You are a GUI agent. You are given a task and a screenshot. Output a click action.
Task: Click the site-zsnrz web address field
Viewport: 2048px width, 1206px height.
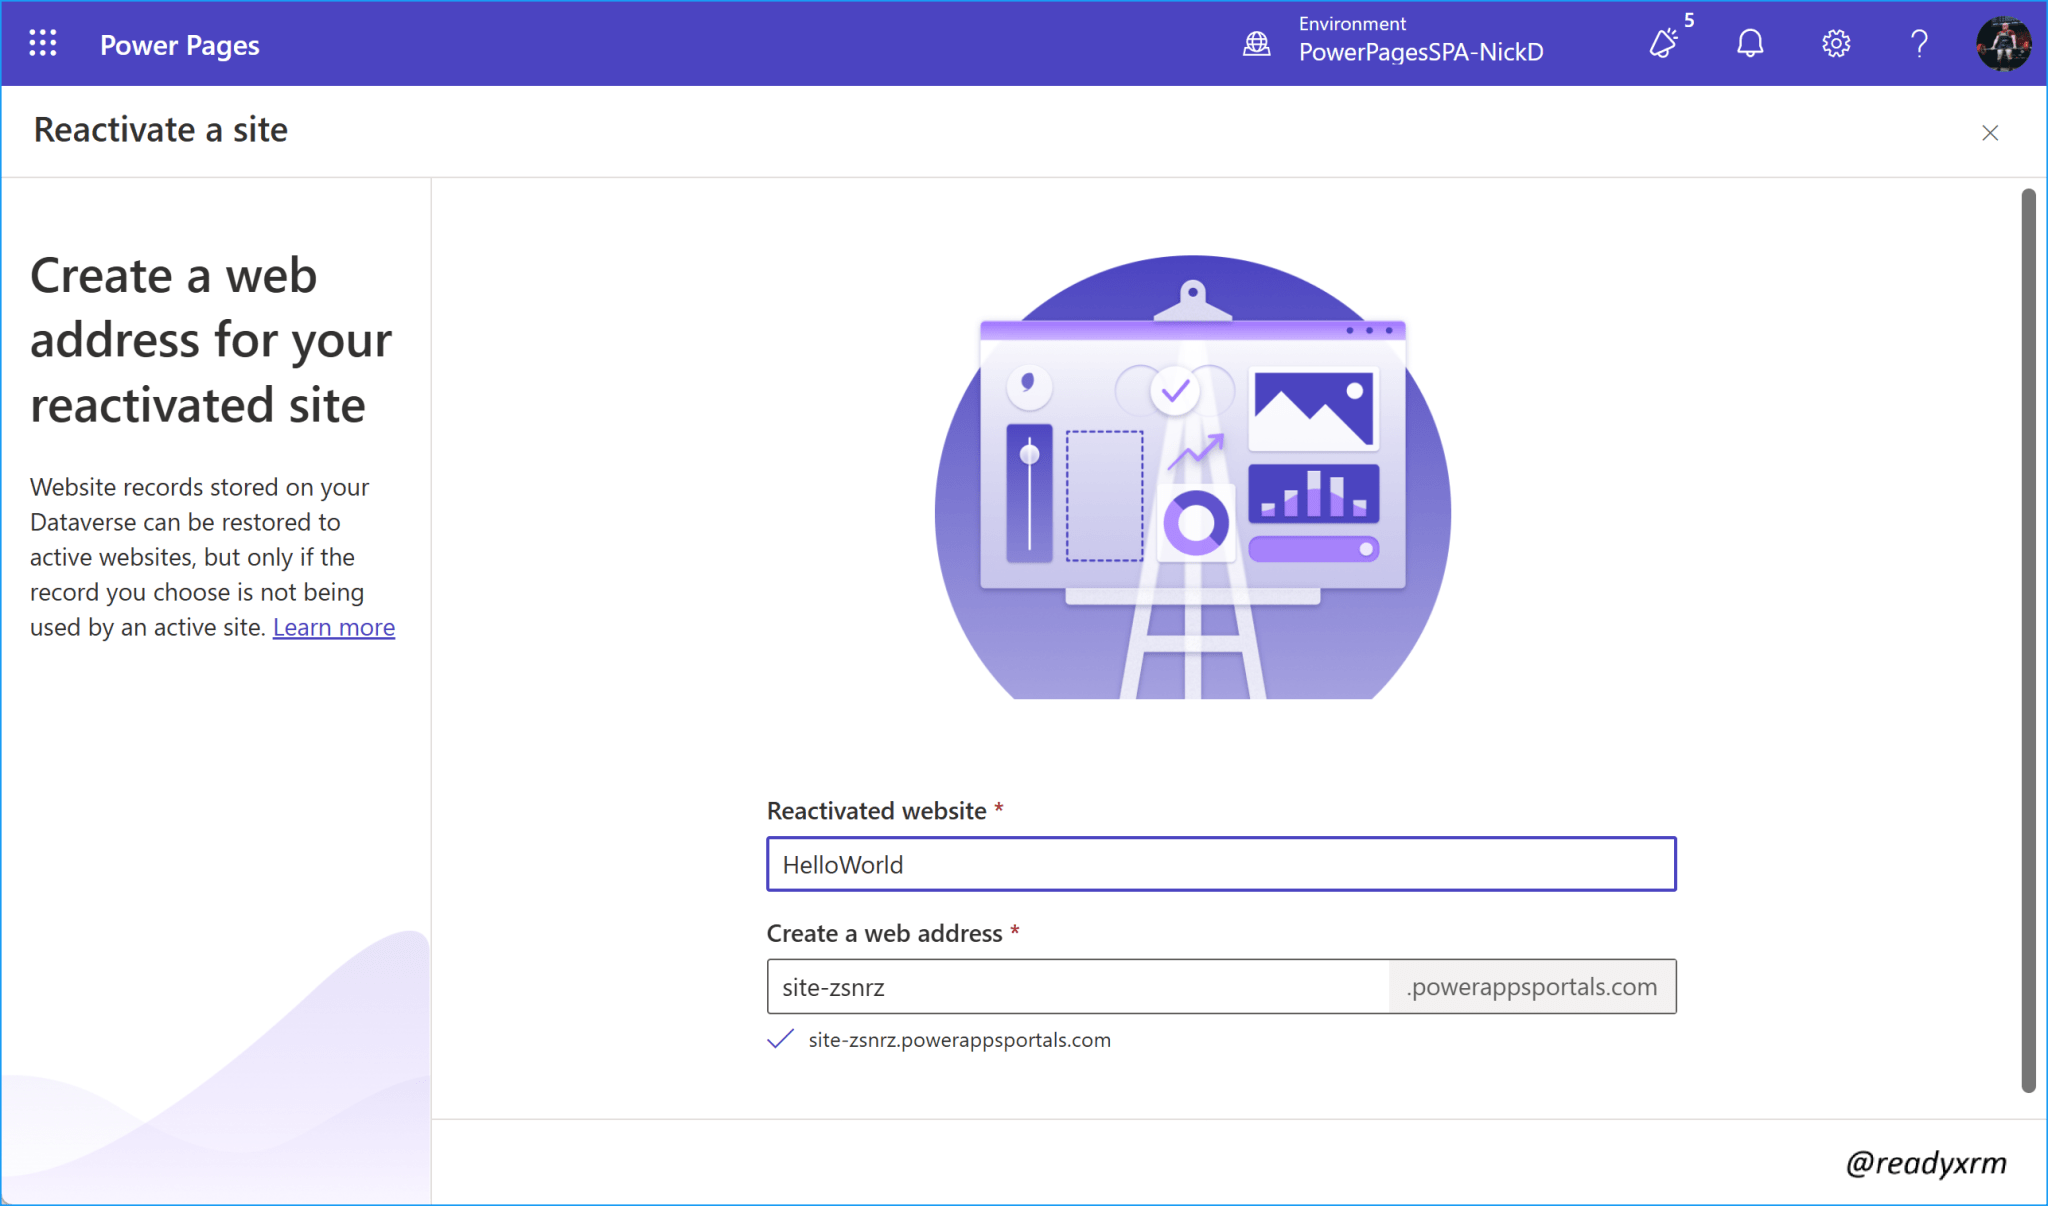tap(1078, 987)
